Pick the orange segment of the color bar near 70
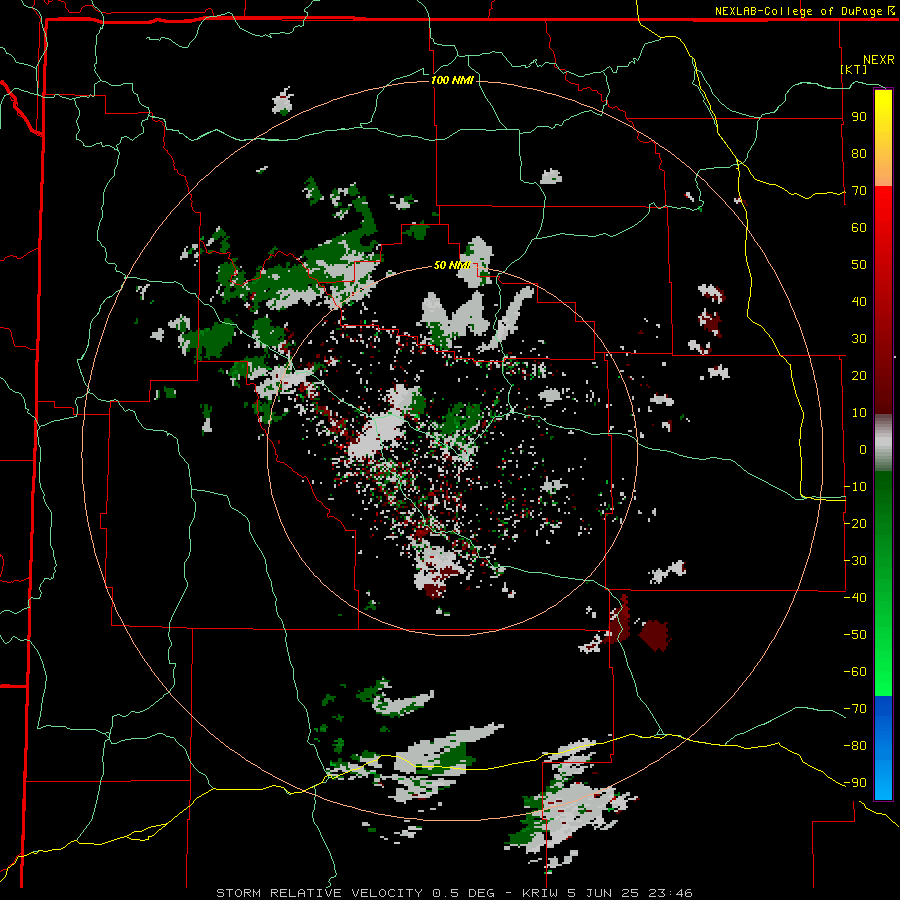 pyautogui.click(x=883, y=172)
